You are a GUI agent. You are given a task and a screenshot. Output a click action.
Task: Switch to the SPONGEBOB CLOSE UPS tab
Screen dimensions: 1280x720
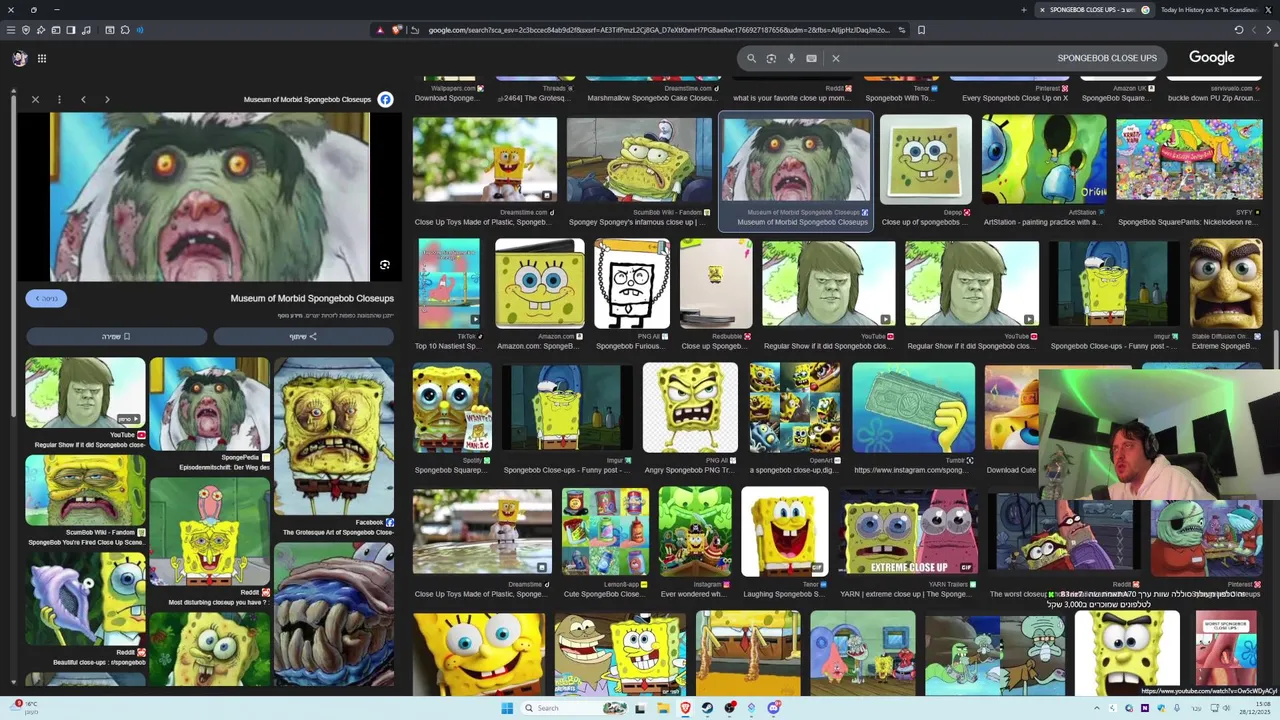click(x=1096, y=10)
